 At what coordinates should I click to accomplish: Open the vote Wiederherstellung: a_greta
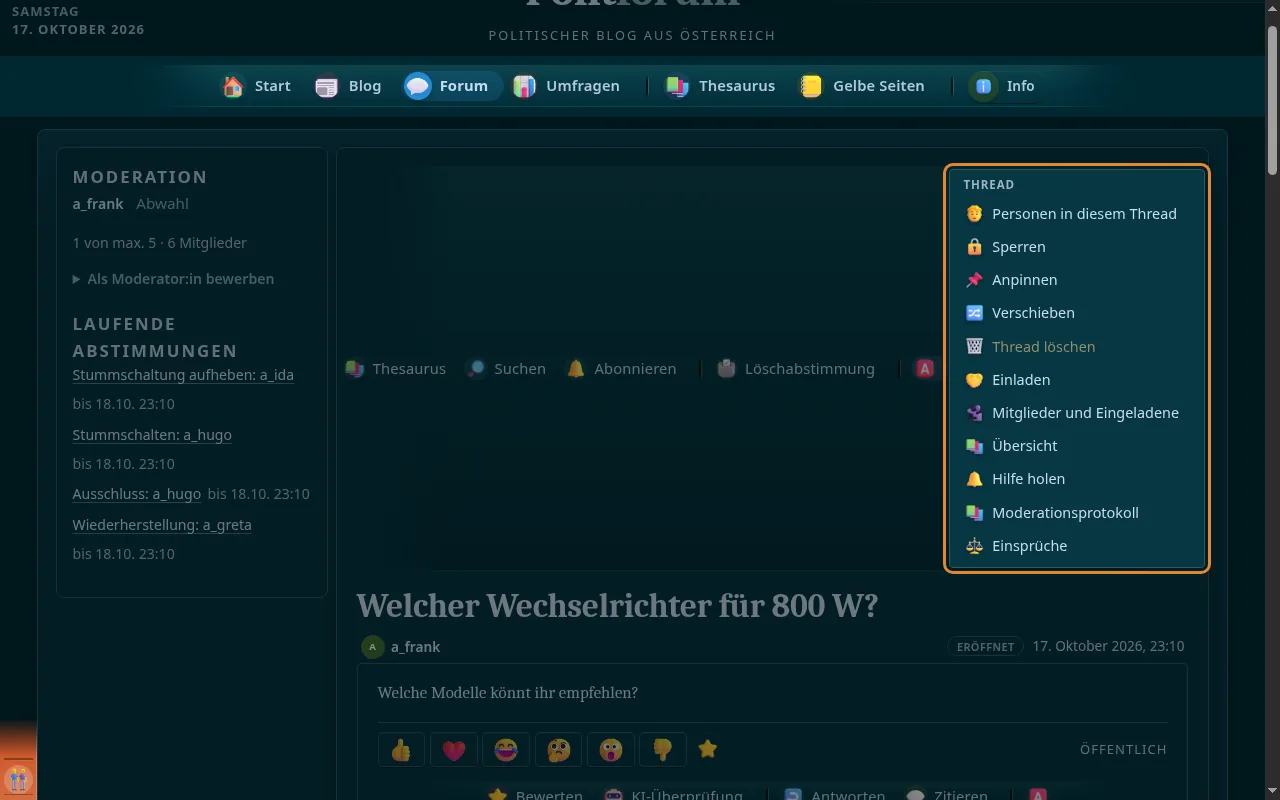click(162, 525)
